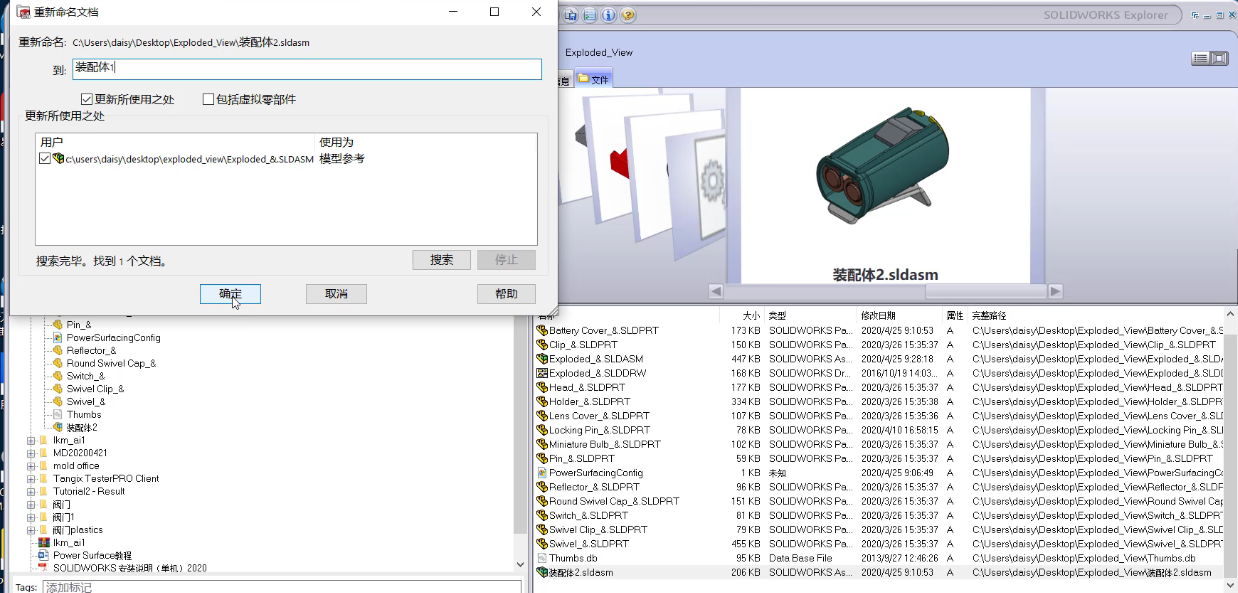Click the Tags 添加标记 input field
The image size is (1238, 593).
pyautogui.click(x=283, y=587)
